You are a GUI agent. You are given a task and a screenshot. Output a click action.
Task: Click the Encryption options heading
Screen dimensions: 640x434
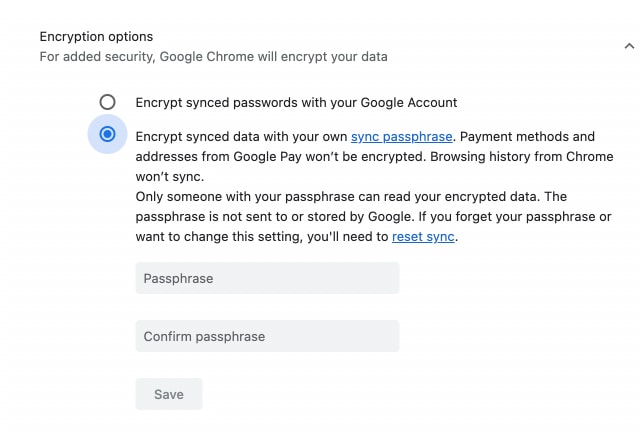pos(96,37)
